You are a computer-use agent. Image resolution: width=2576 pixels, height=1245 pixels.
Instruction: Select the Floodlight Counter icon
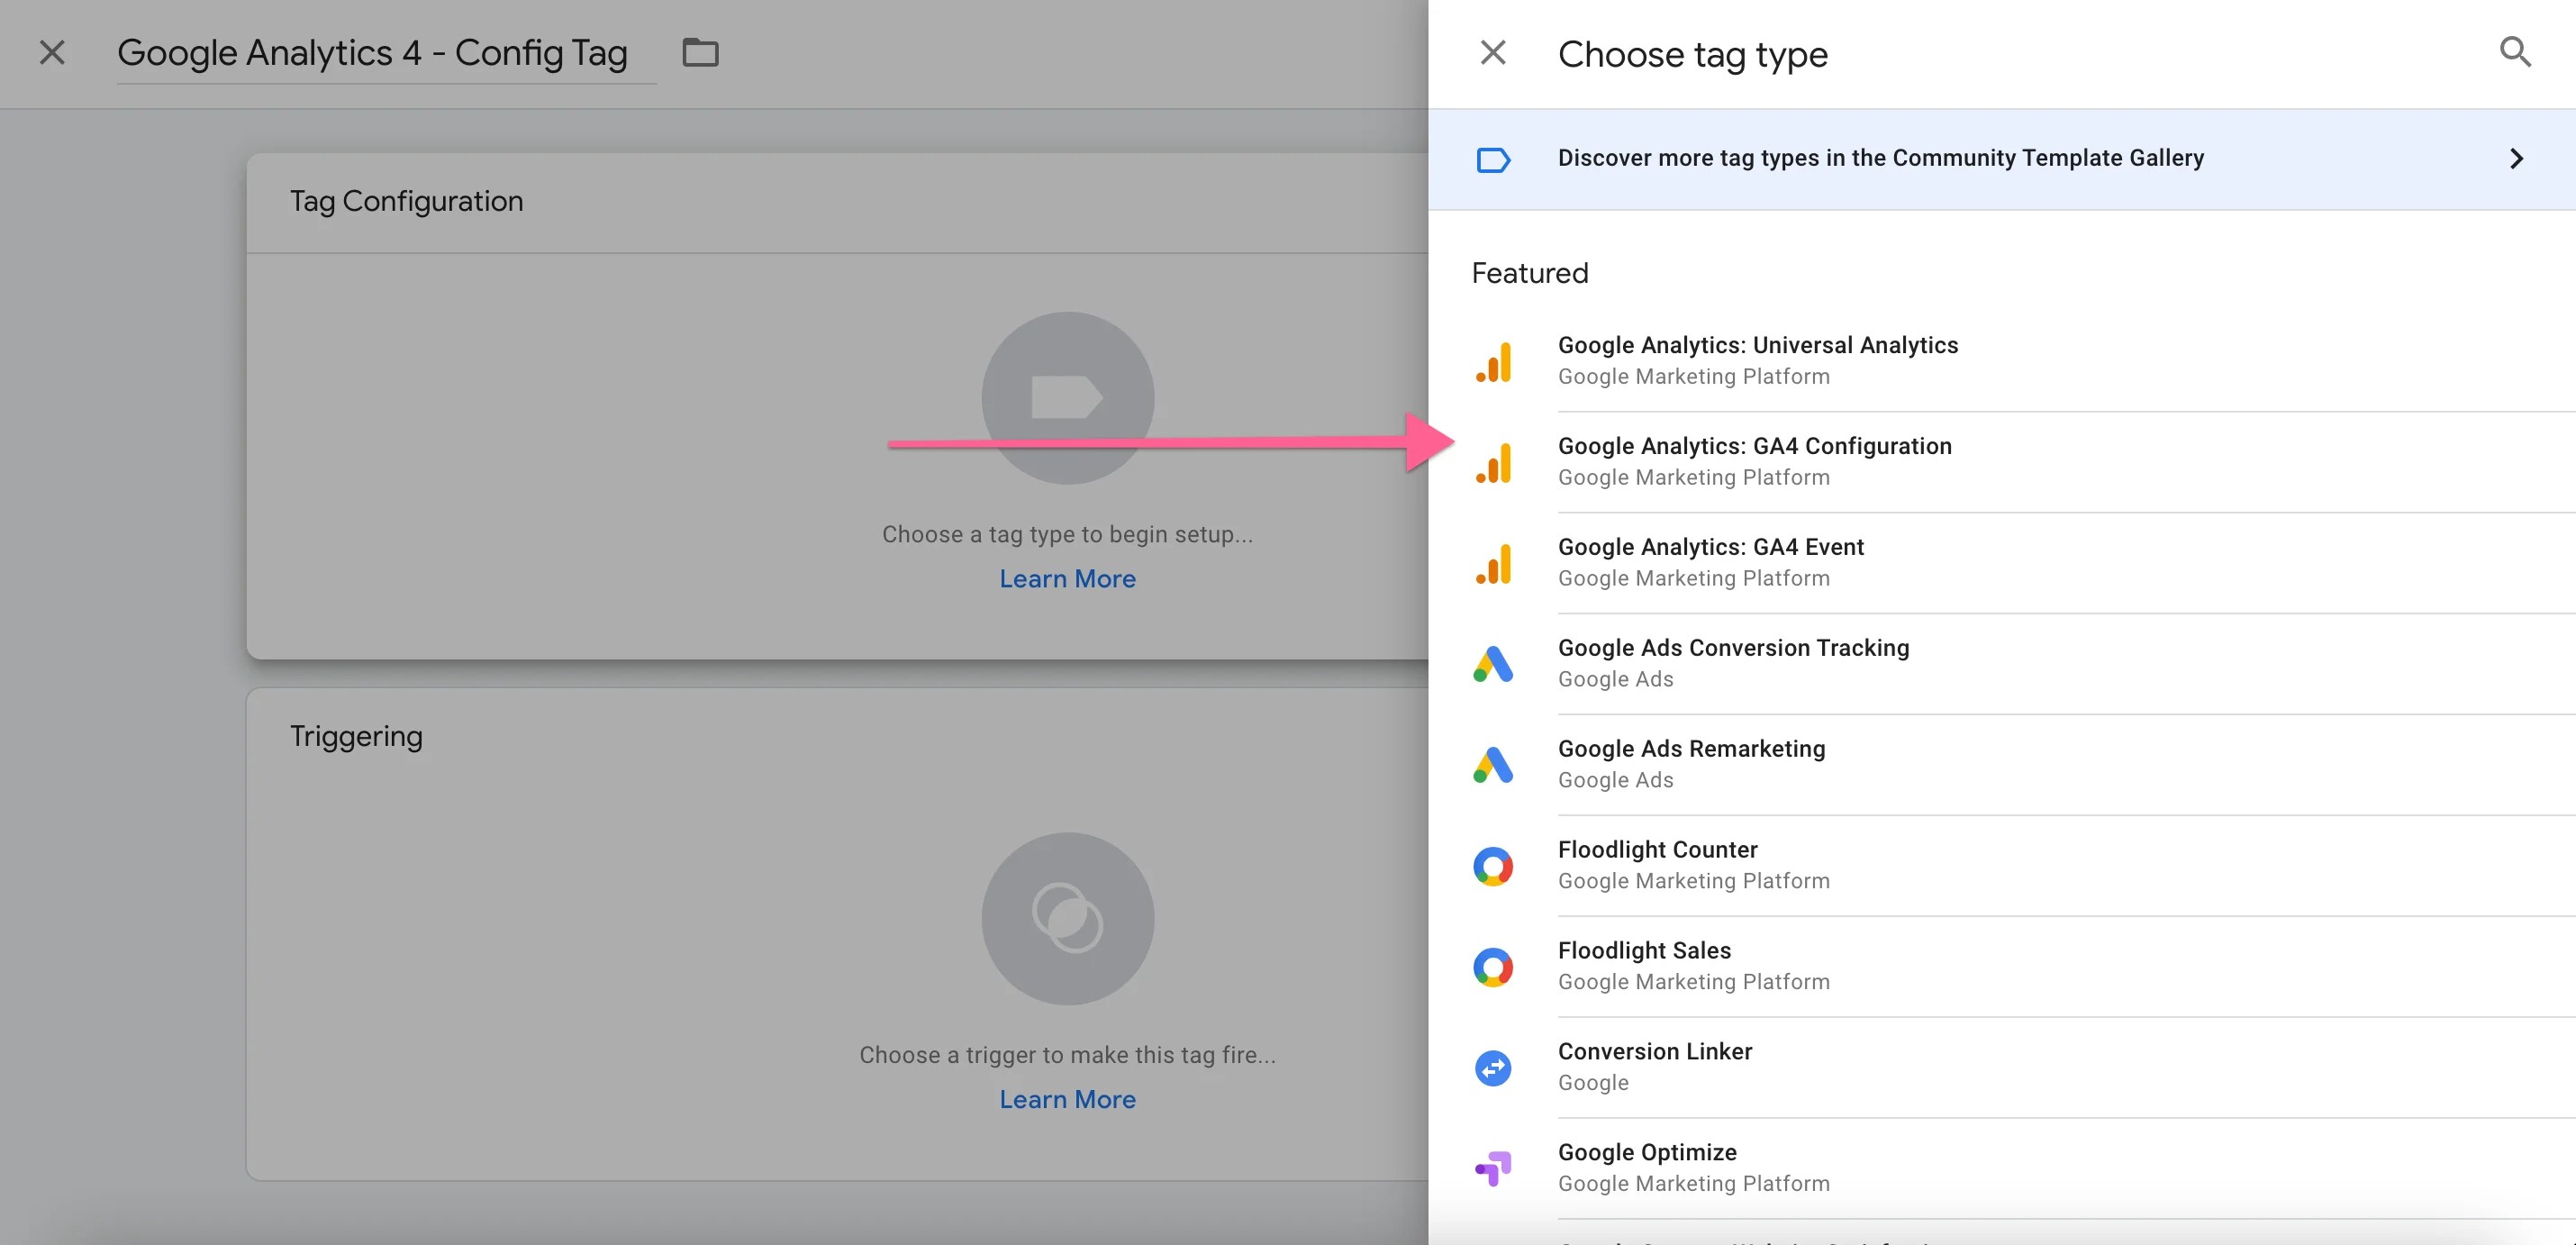click(1493, 865)
